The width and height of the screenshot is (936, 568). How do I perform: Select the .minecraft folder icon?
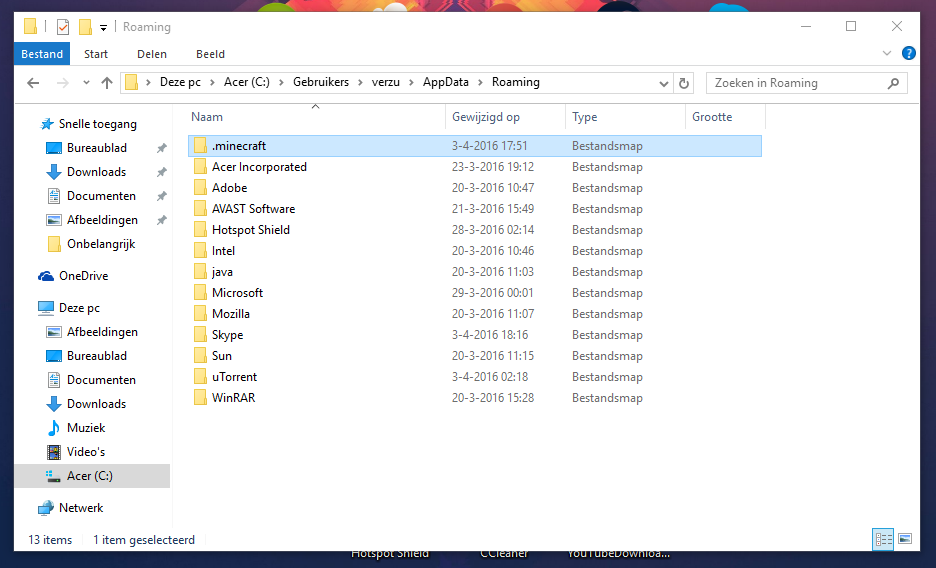(201, 146)
